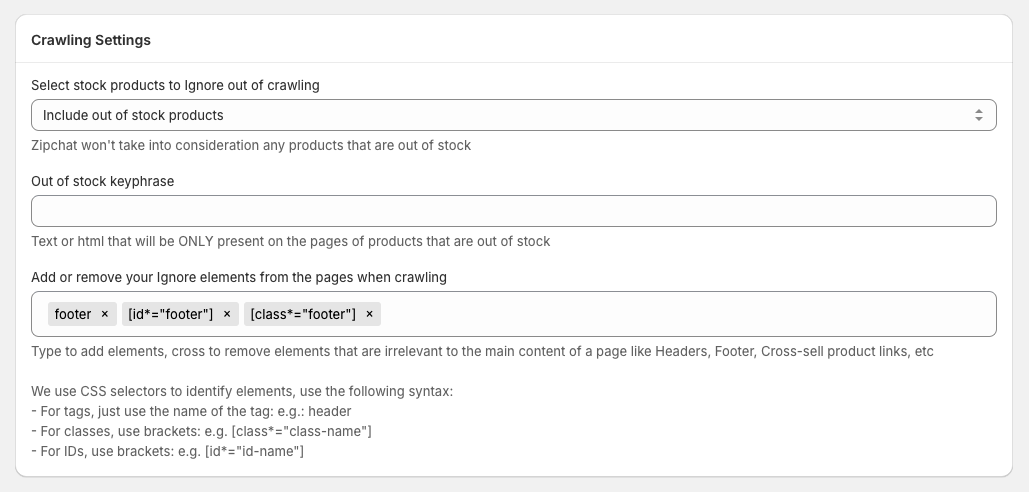Screen dimensions: 1029x492
Task: Click the "Add or remove your Ignore elements" label
Action: [x=239, y=276]
